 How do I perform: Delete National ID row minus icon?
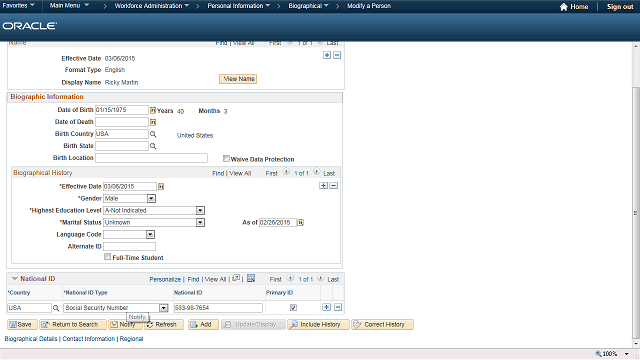click(x=338, y=307)
